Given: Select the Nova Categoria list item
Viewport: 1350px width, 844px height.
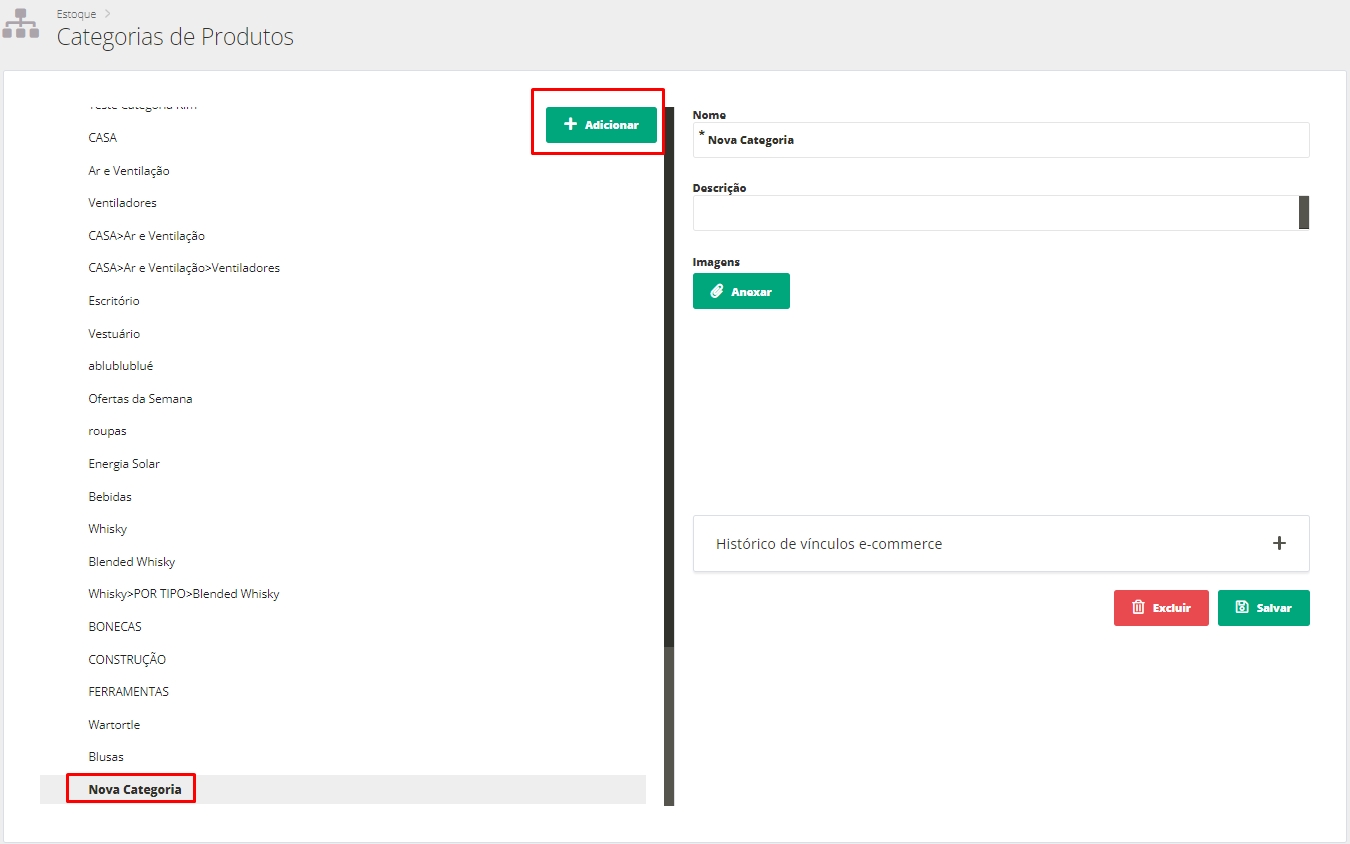Looking at the screenshot, I should tap(135, 789).
